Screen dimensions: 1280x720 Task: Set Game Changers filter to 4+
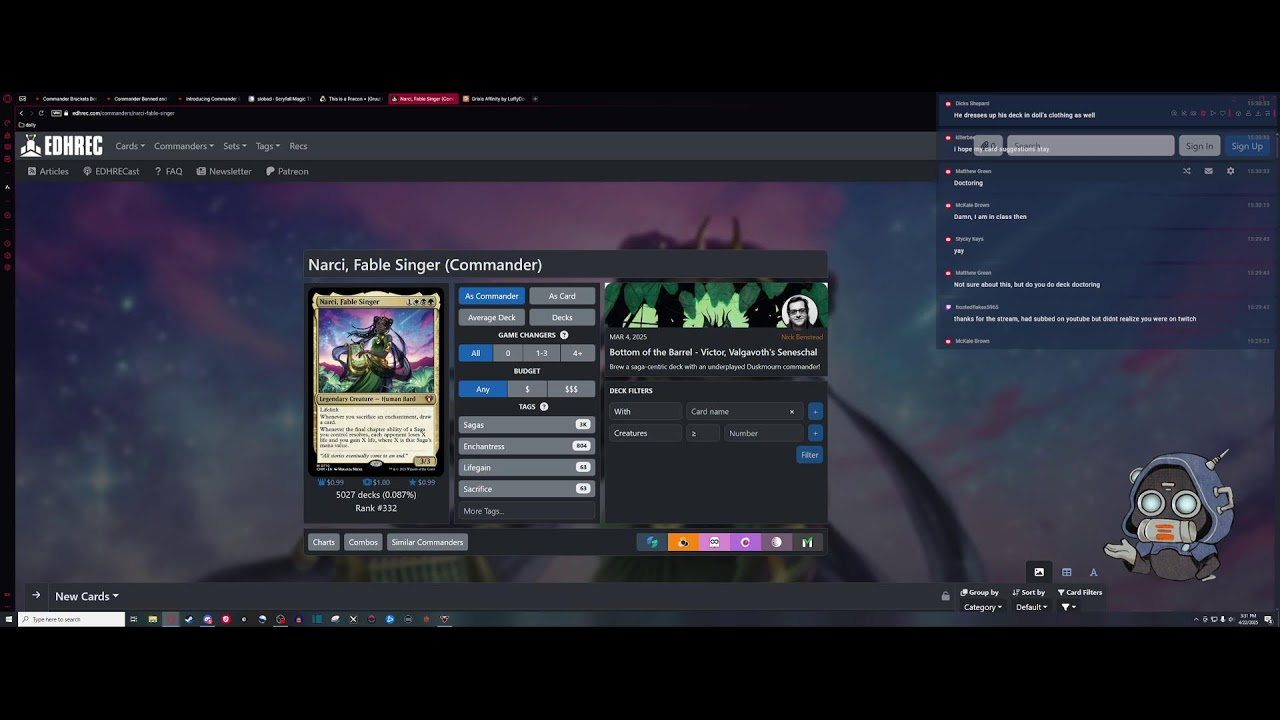coord(577,353)
